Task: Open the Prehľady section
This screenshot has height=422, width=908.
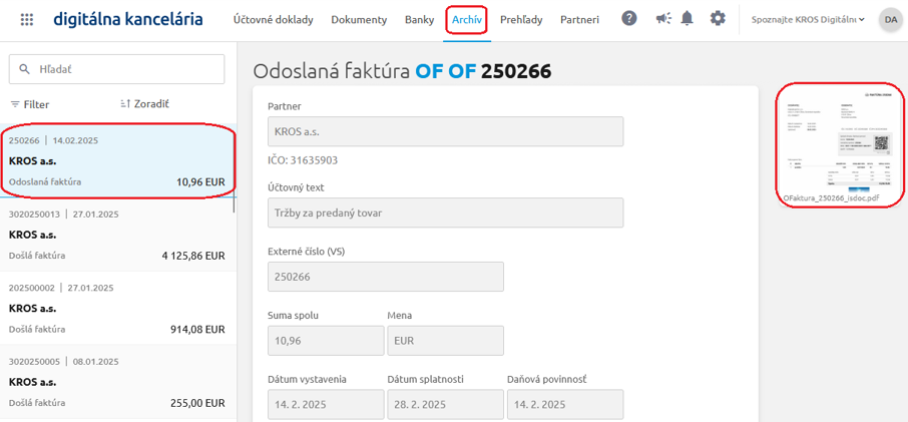Action: coord(522,19)
